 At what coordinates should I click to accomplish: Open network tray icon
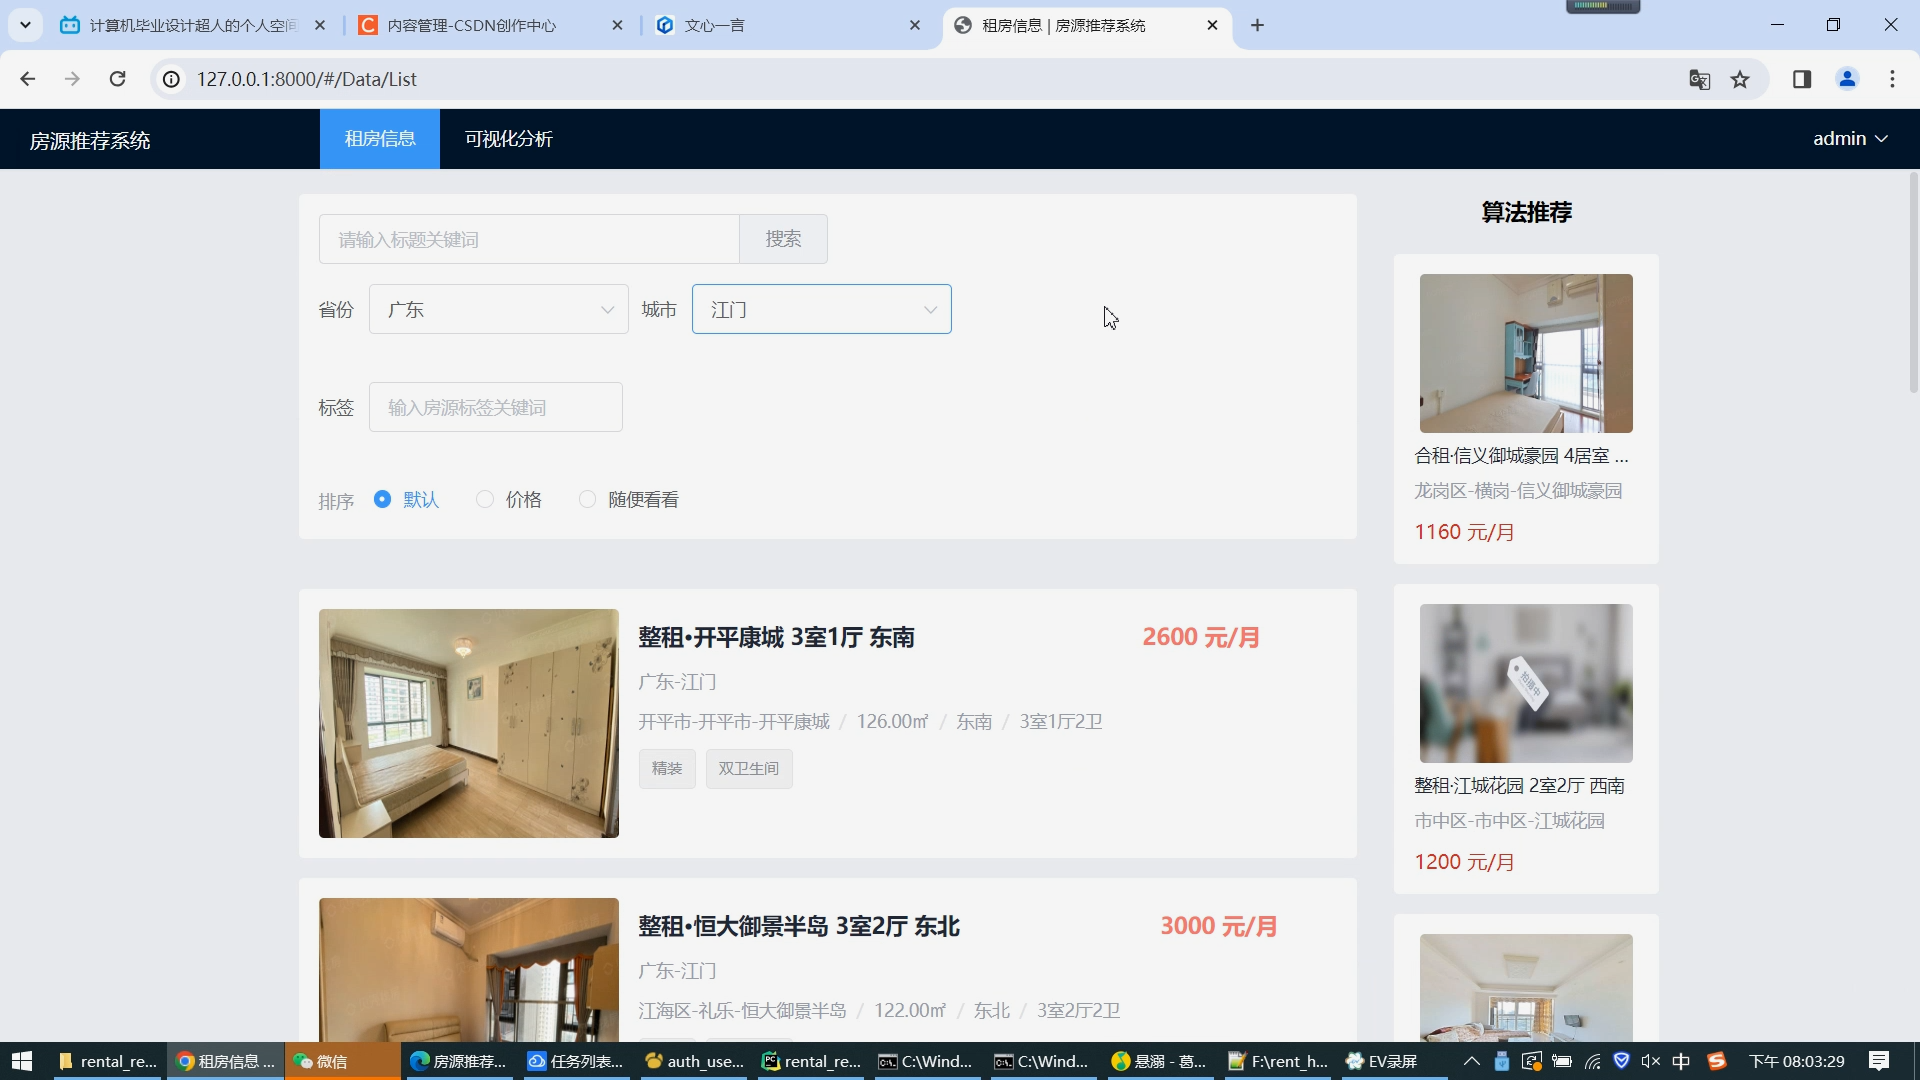1592,1061
